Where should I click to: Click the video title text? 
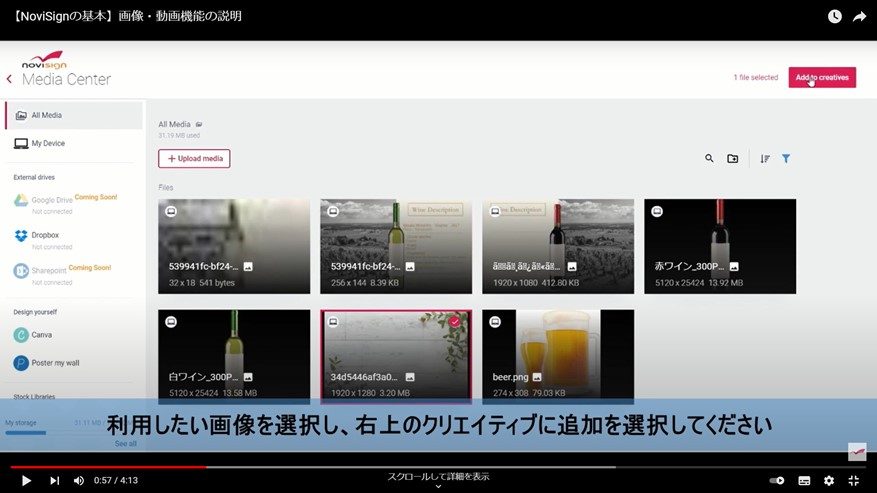(126, 16)
